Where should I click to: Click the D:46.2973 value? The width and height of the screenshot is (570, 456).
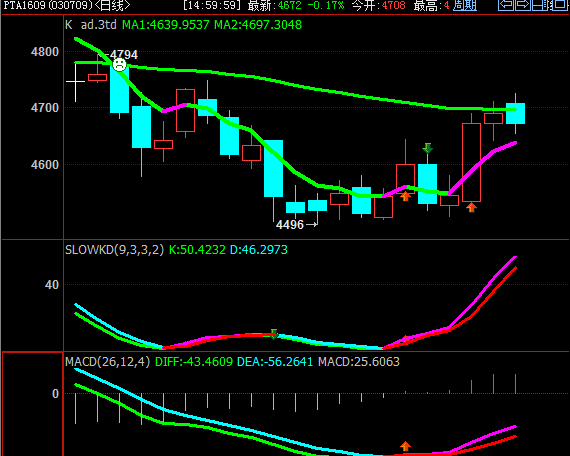259,250
